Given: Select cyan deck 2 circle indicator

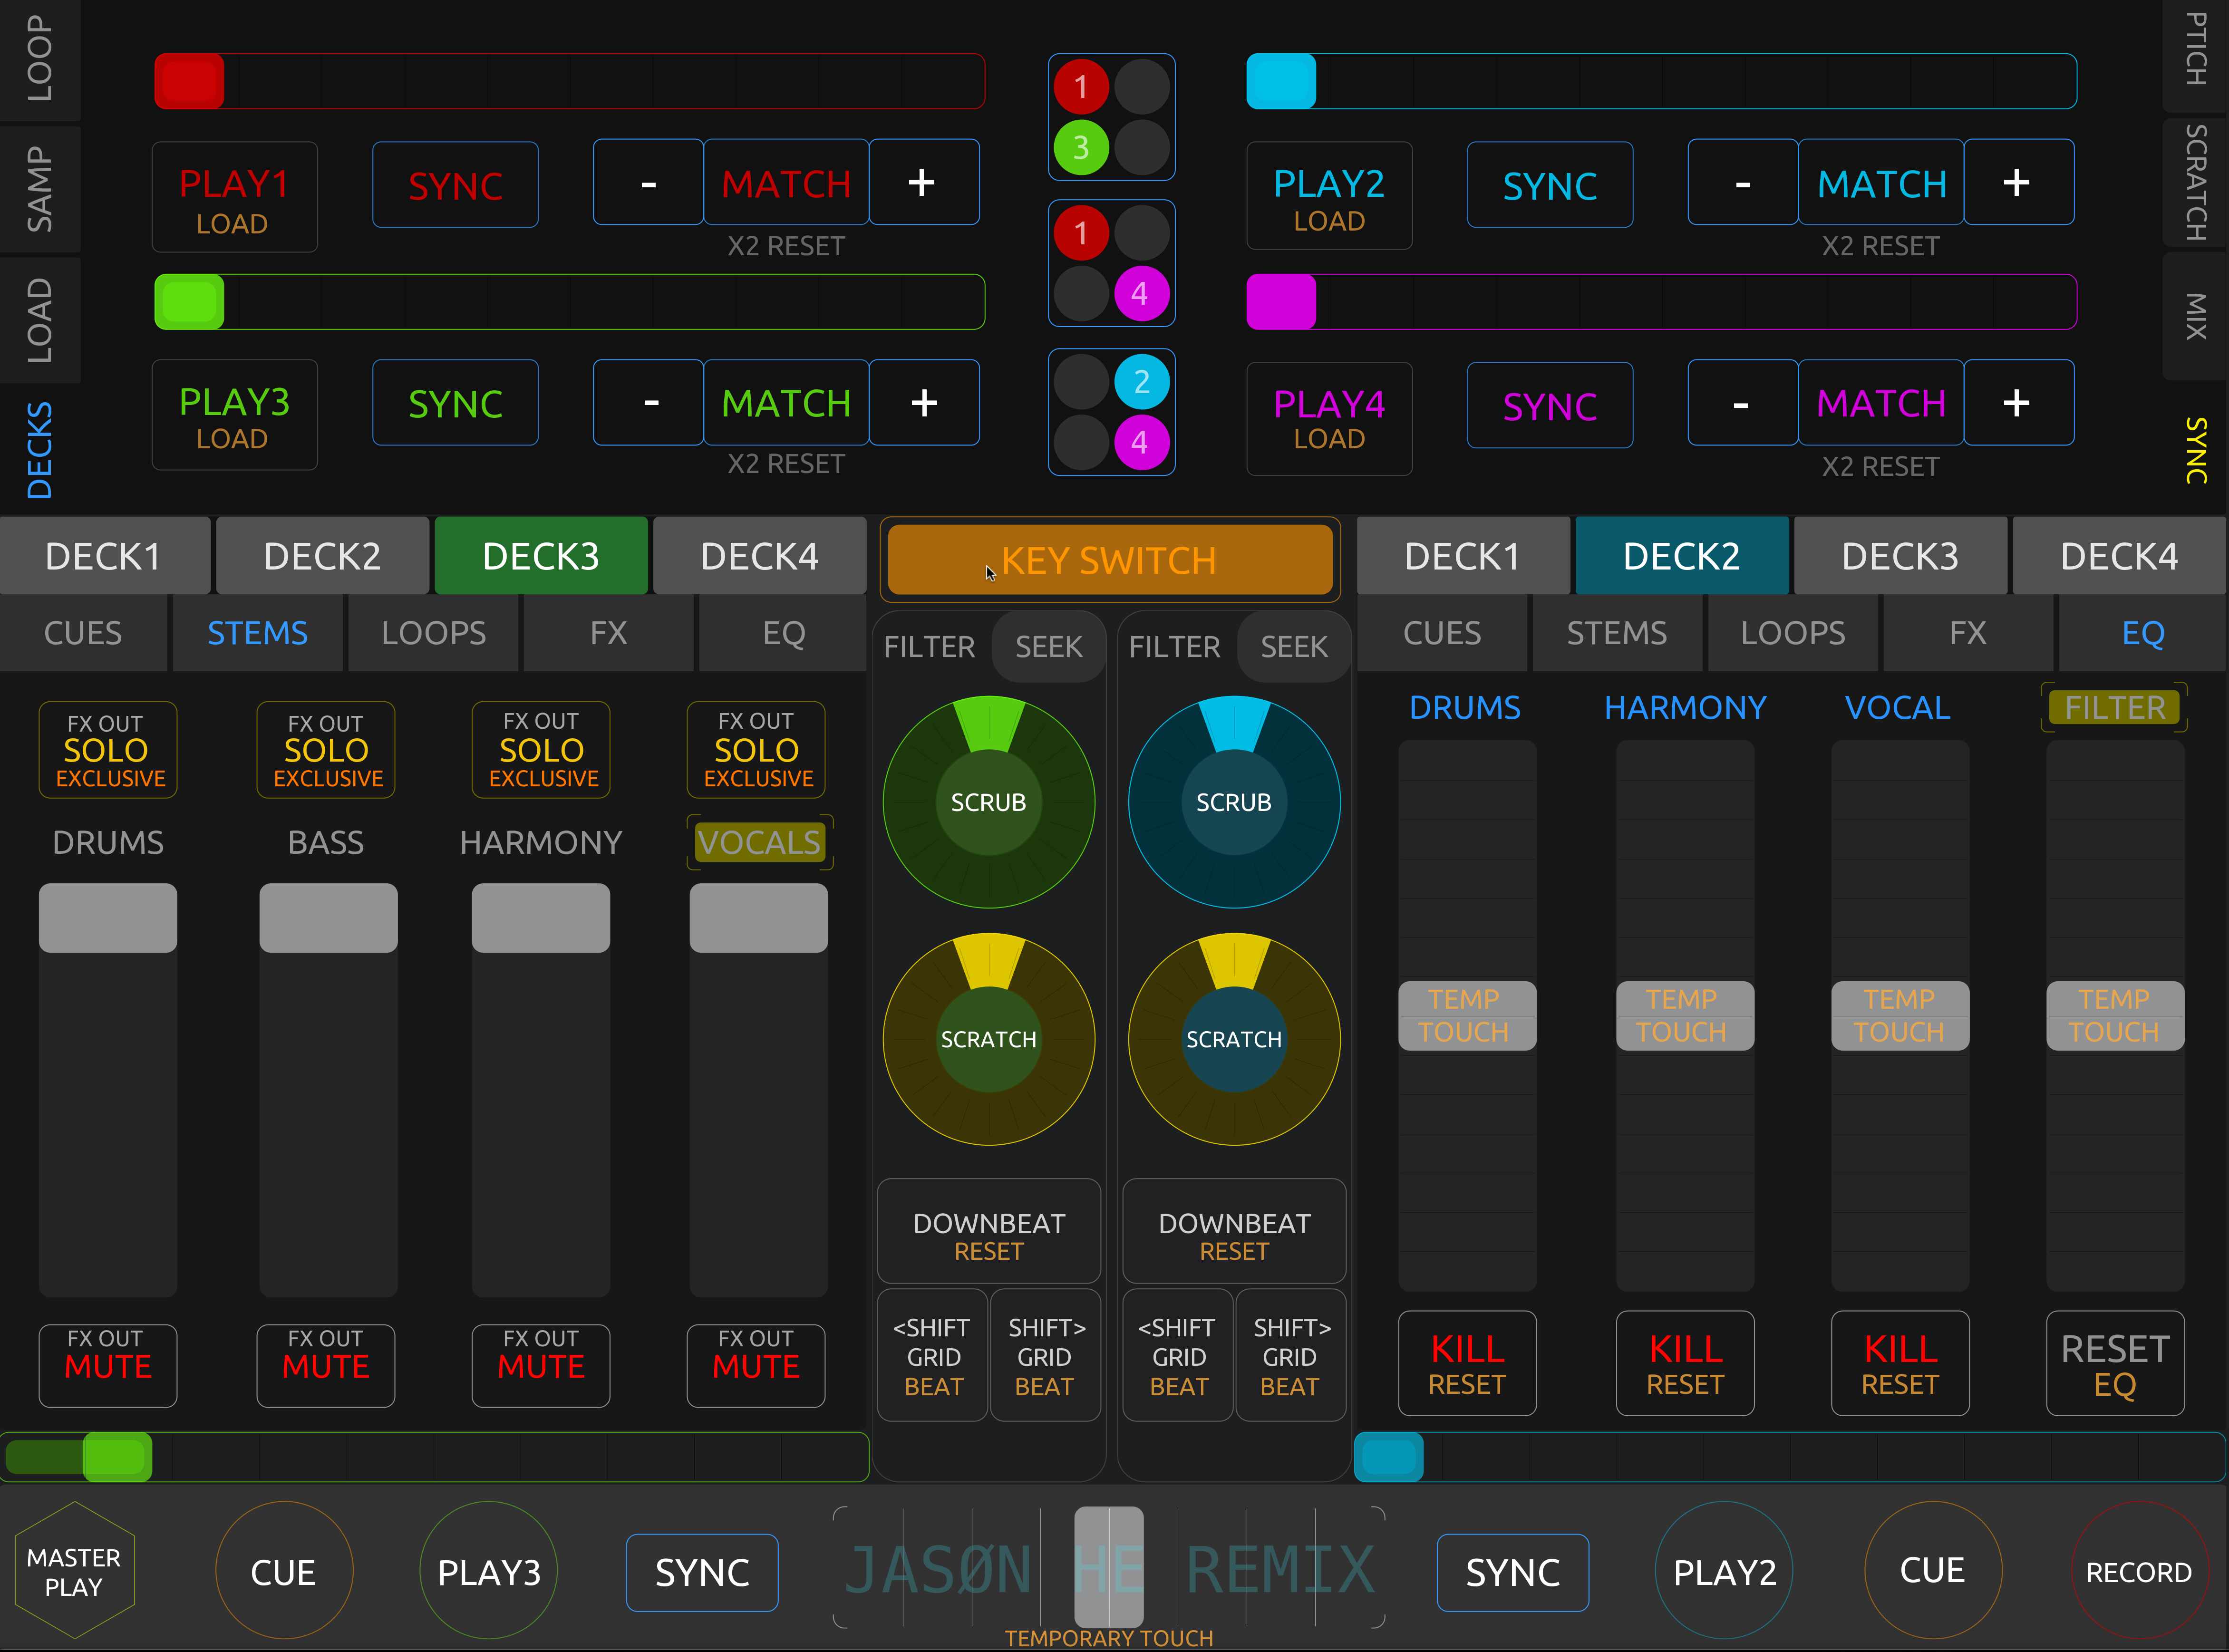Looking at the screenshot, I should click(1141, 381).
